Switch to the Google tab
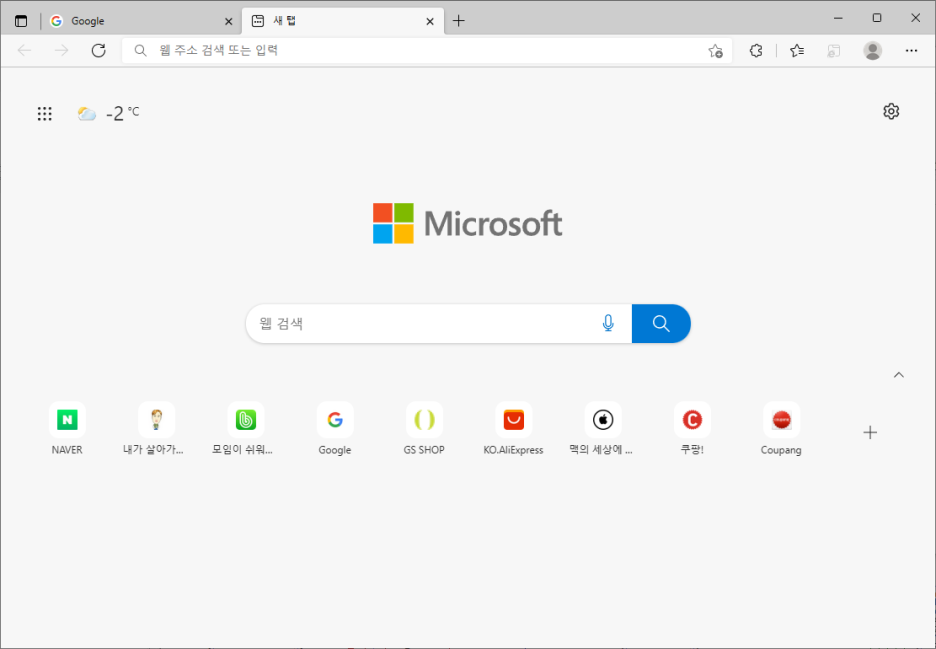Screen dimensions: 936x649 pyautogui.click(x=141, y=21)
